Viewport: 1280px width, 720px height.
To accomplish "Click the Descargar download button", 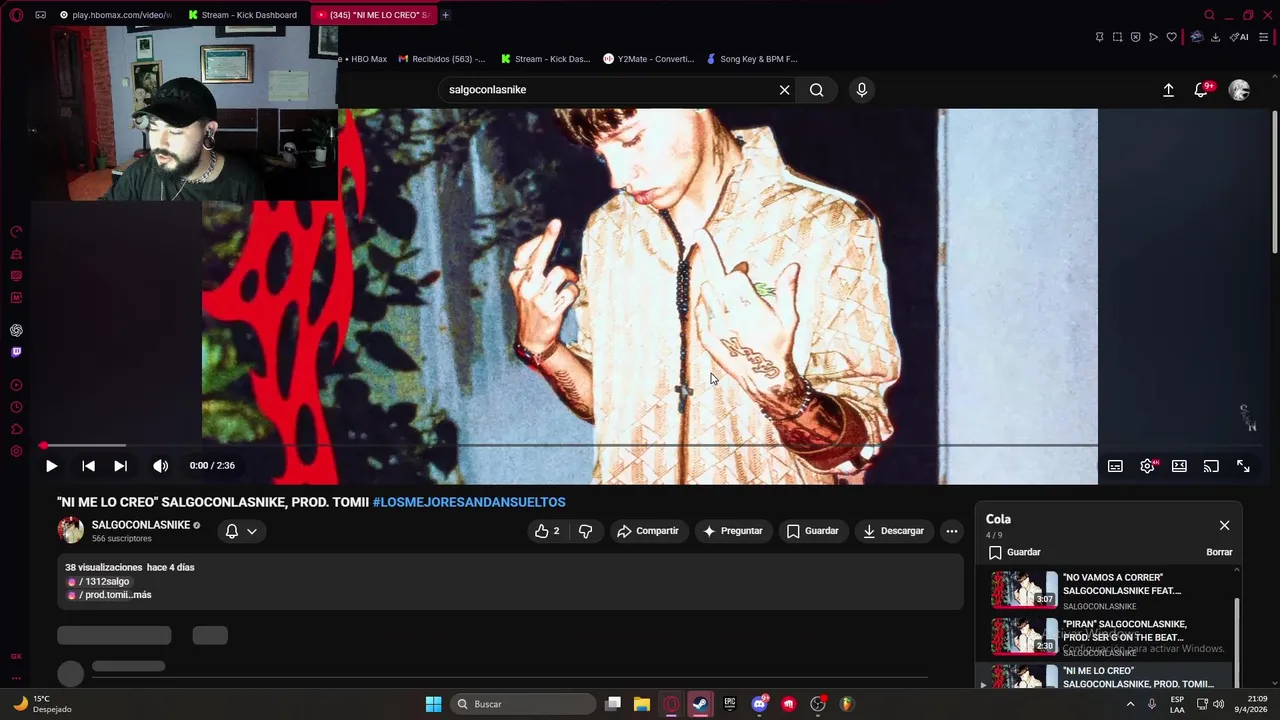I will pos(893,531).
